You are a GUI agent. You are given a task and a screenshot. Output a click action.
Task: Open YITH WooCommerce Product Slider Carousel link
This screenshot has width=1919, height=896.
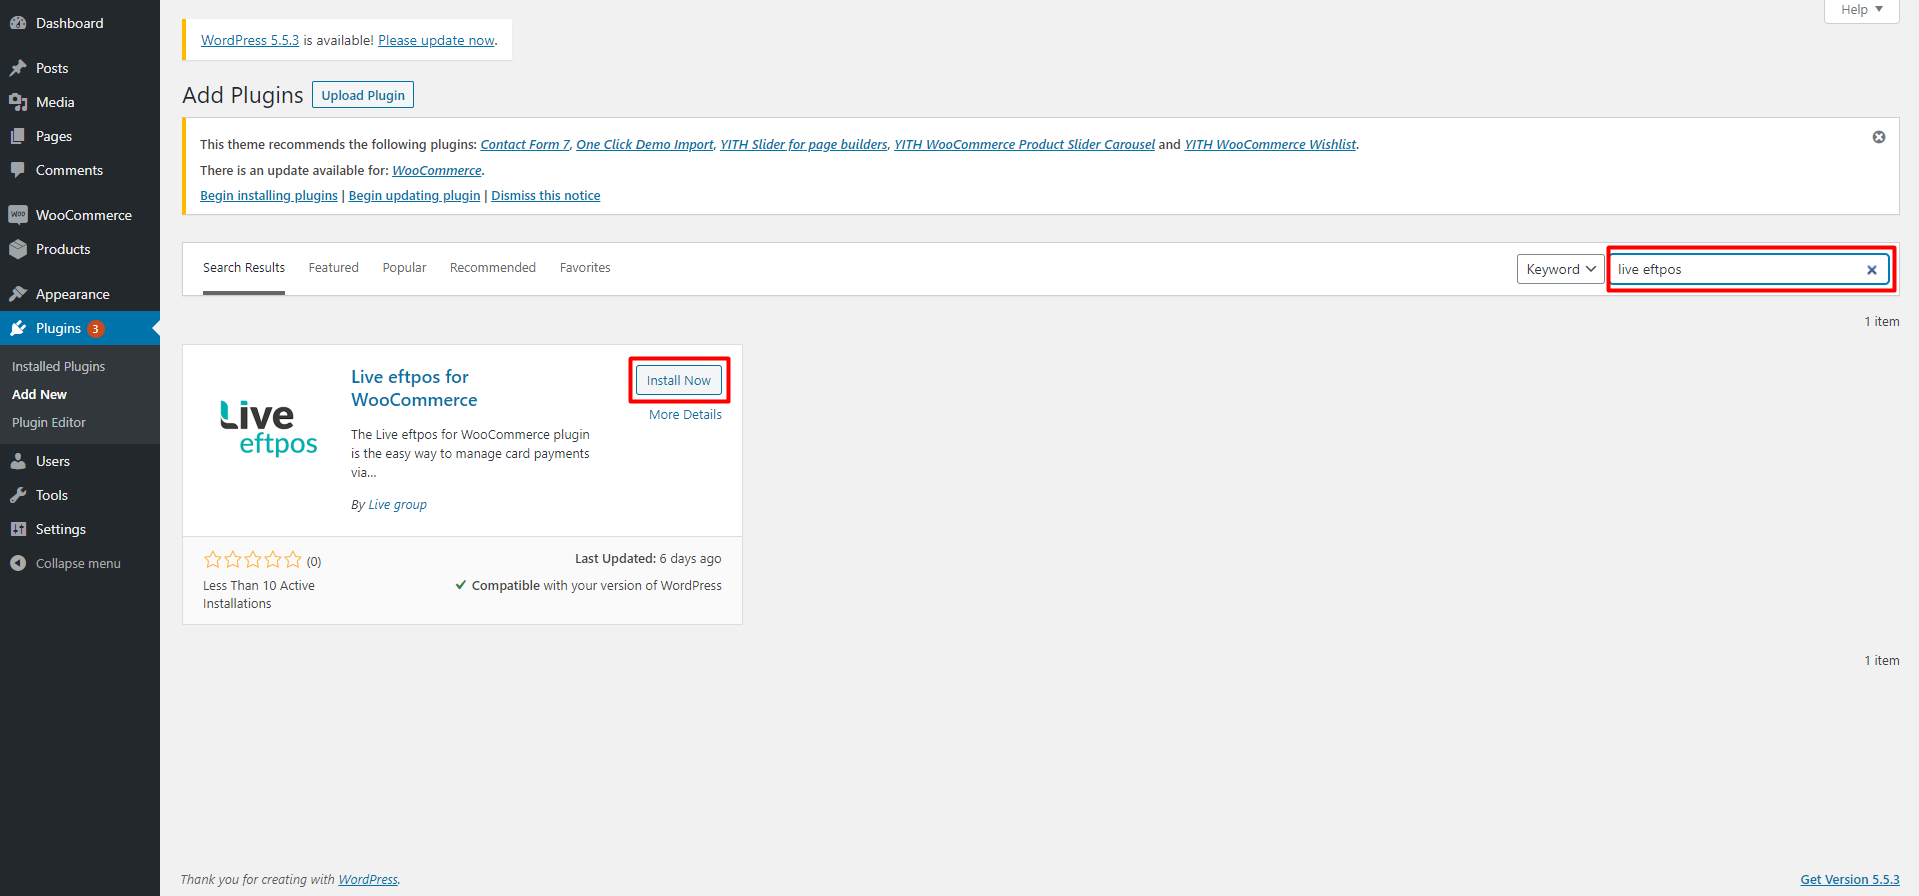[x=1024, y=145]
